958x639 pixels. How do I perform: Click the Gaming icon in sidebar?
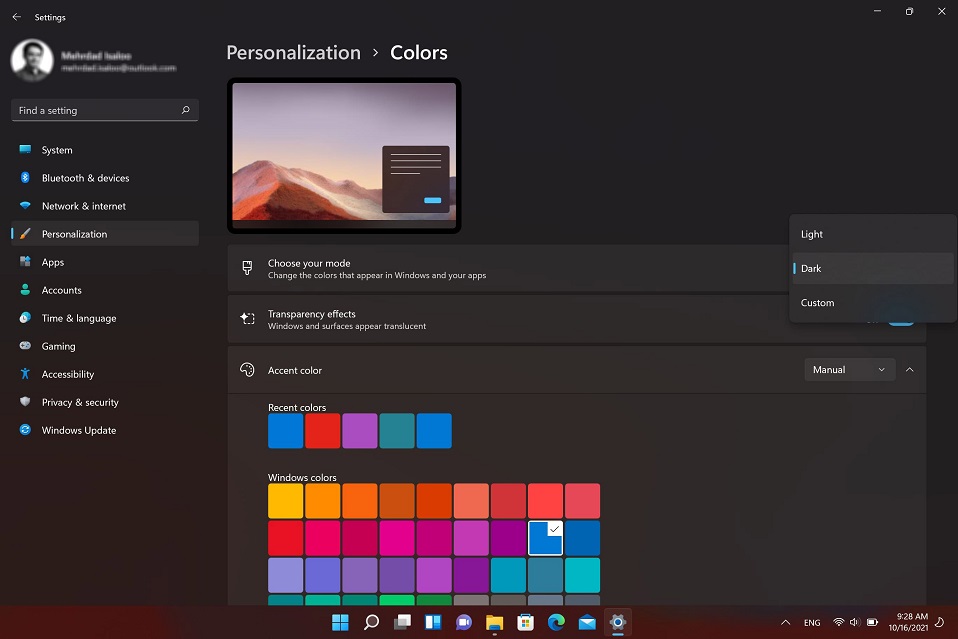tap(25, 346)
